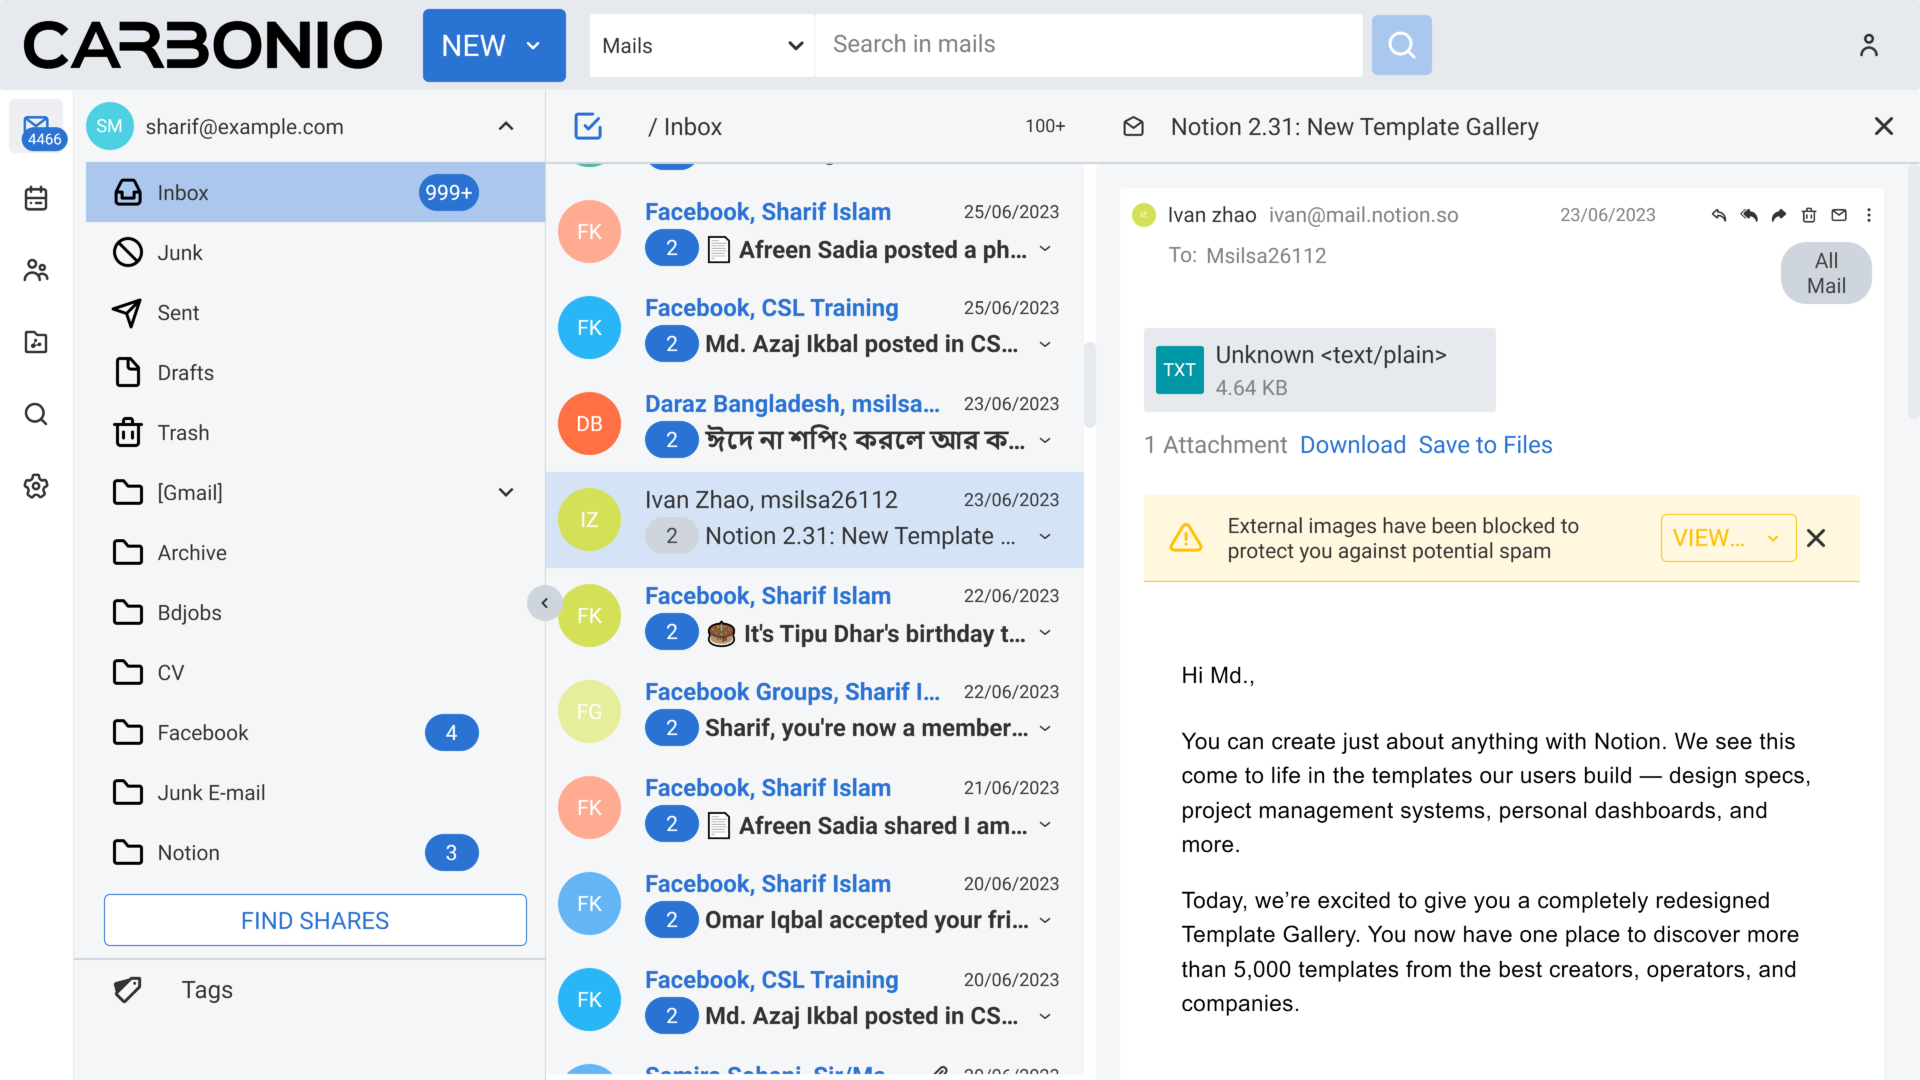Viewport: 1920px width, 1080px height.
Task: Collapse the folder sidebar with arrow handle
Action: (x=544, y=603)
